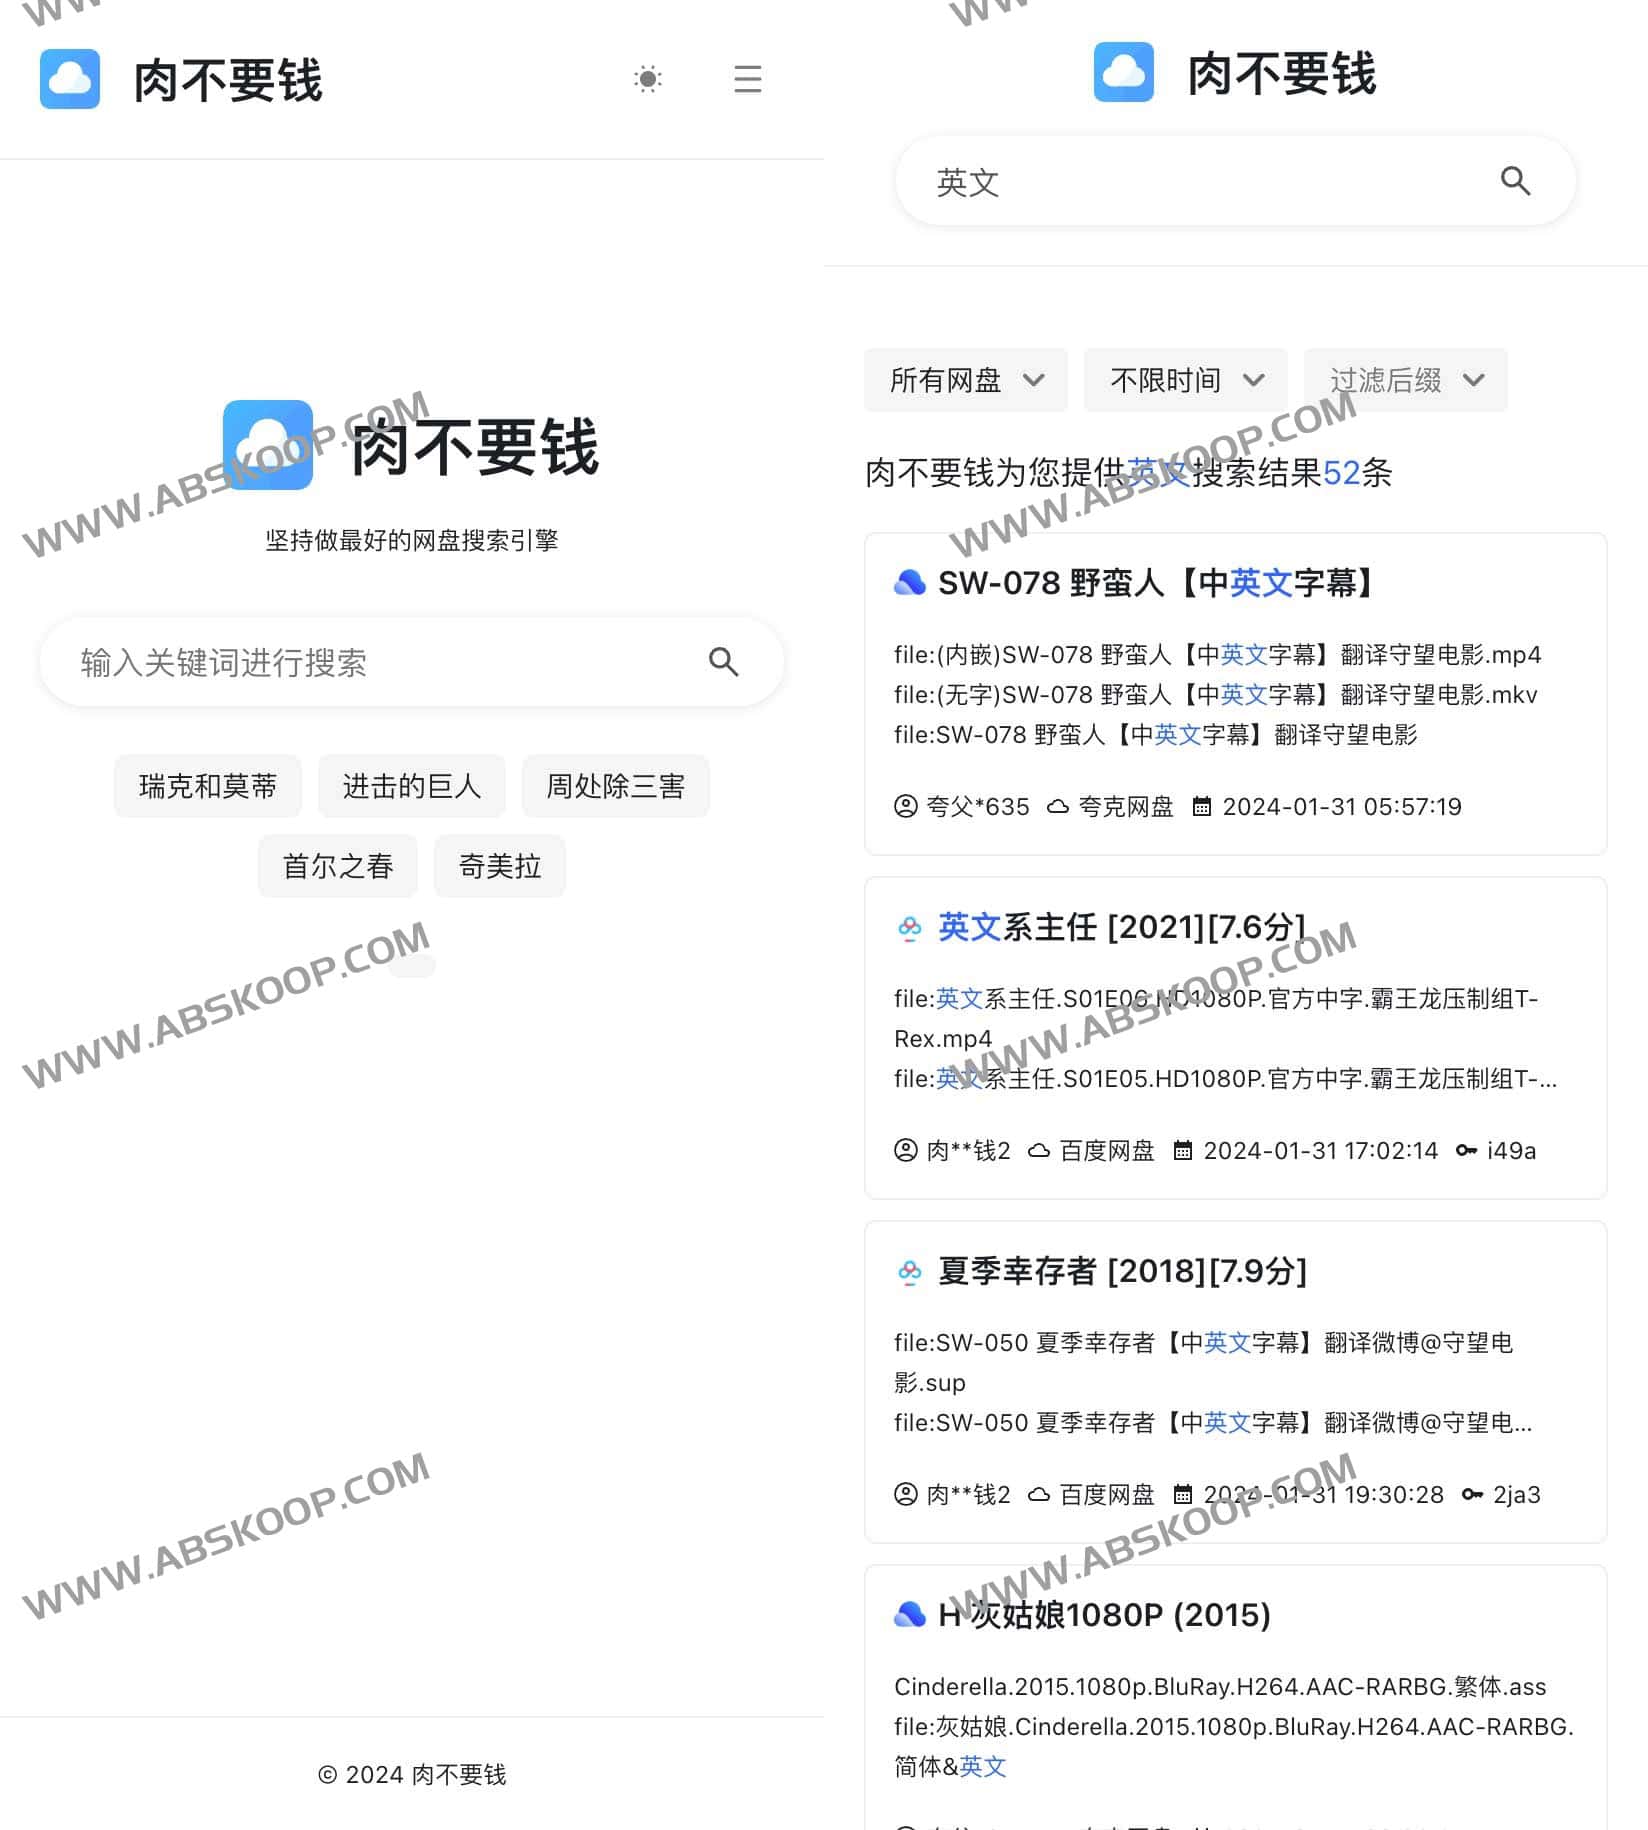Open the 不限时间 time filter dropdown
The image size is (1648, 1830).
(1184, 380)
